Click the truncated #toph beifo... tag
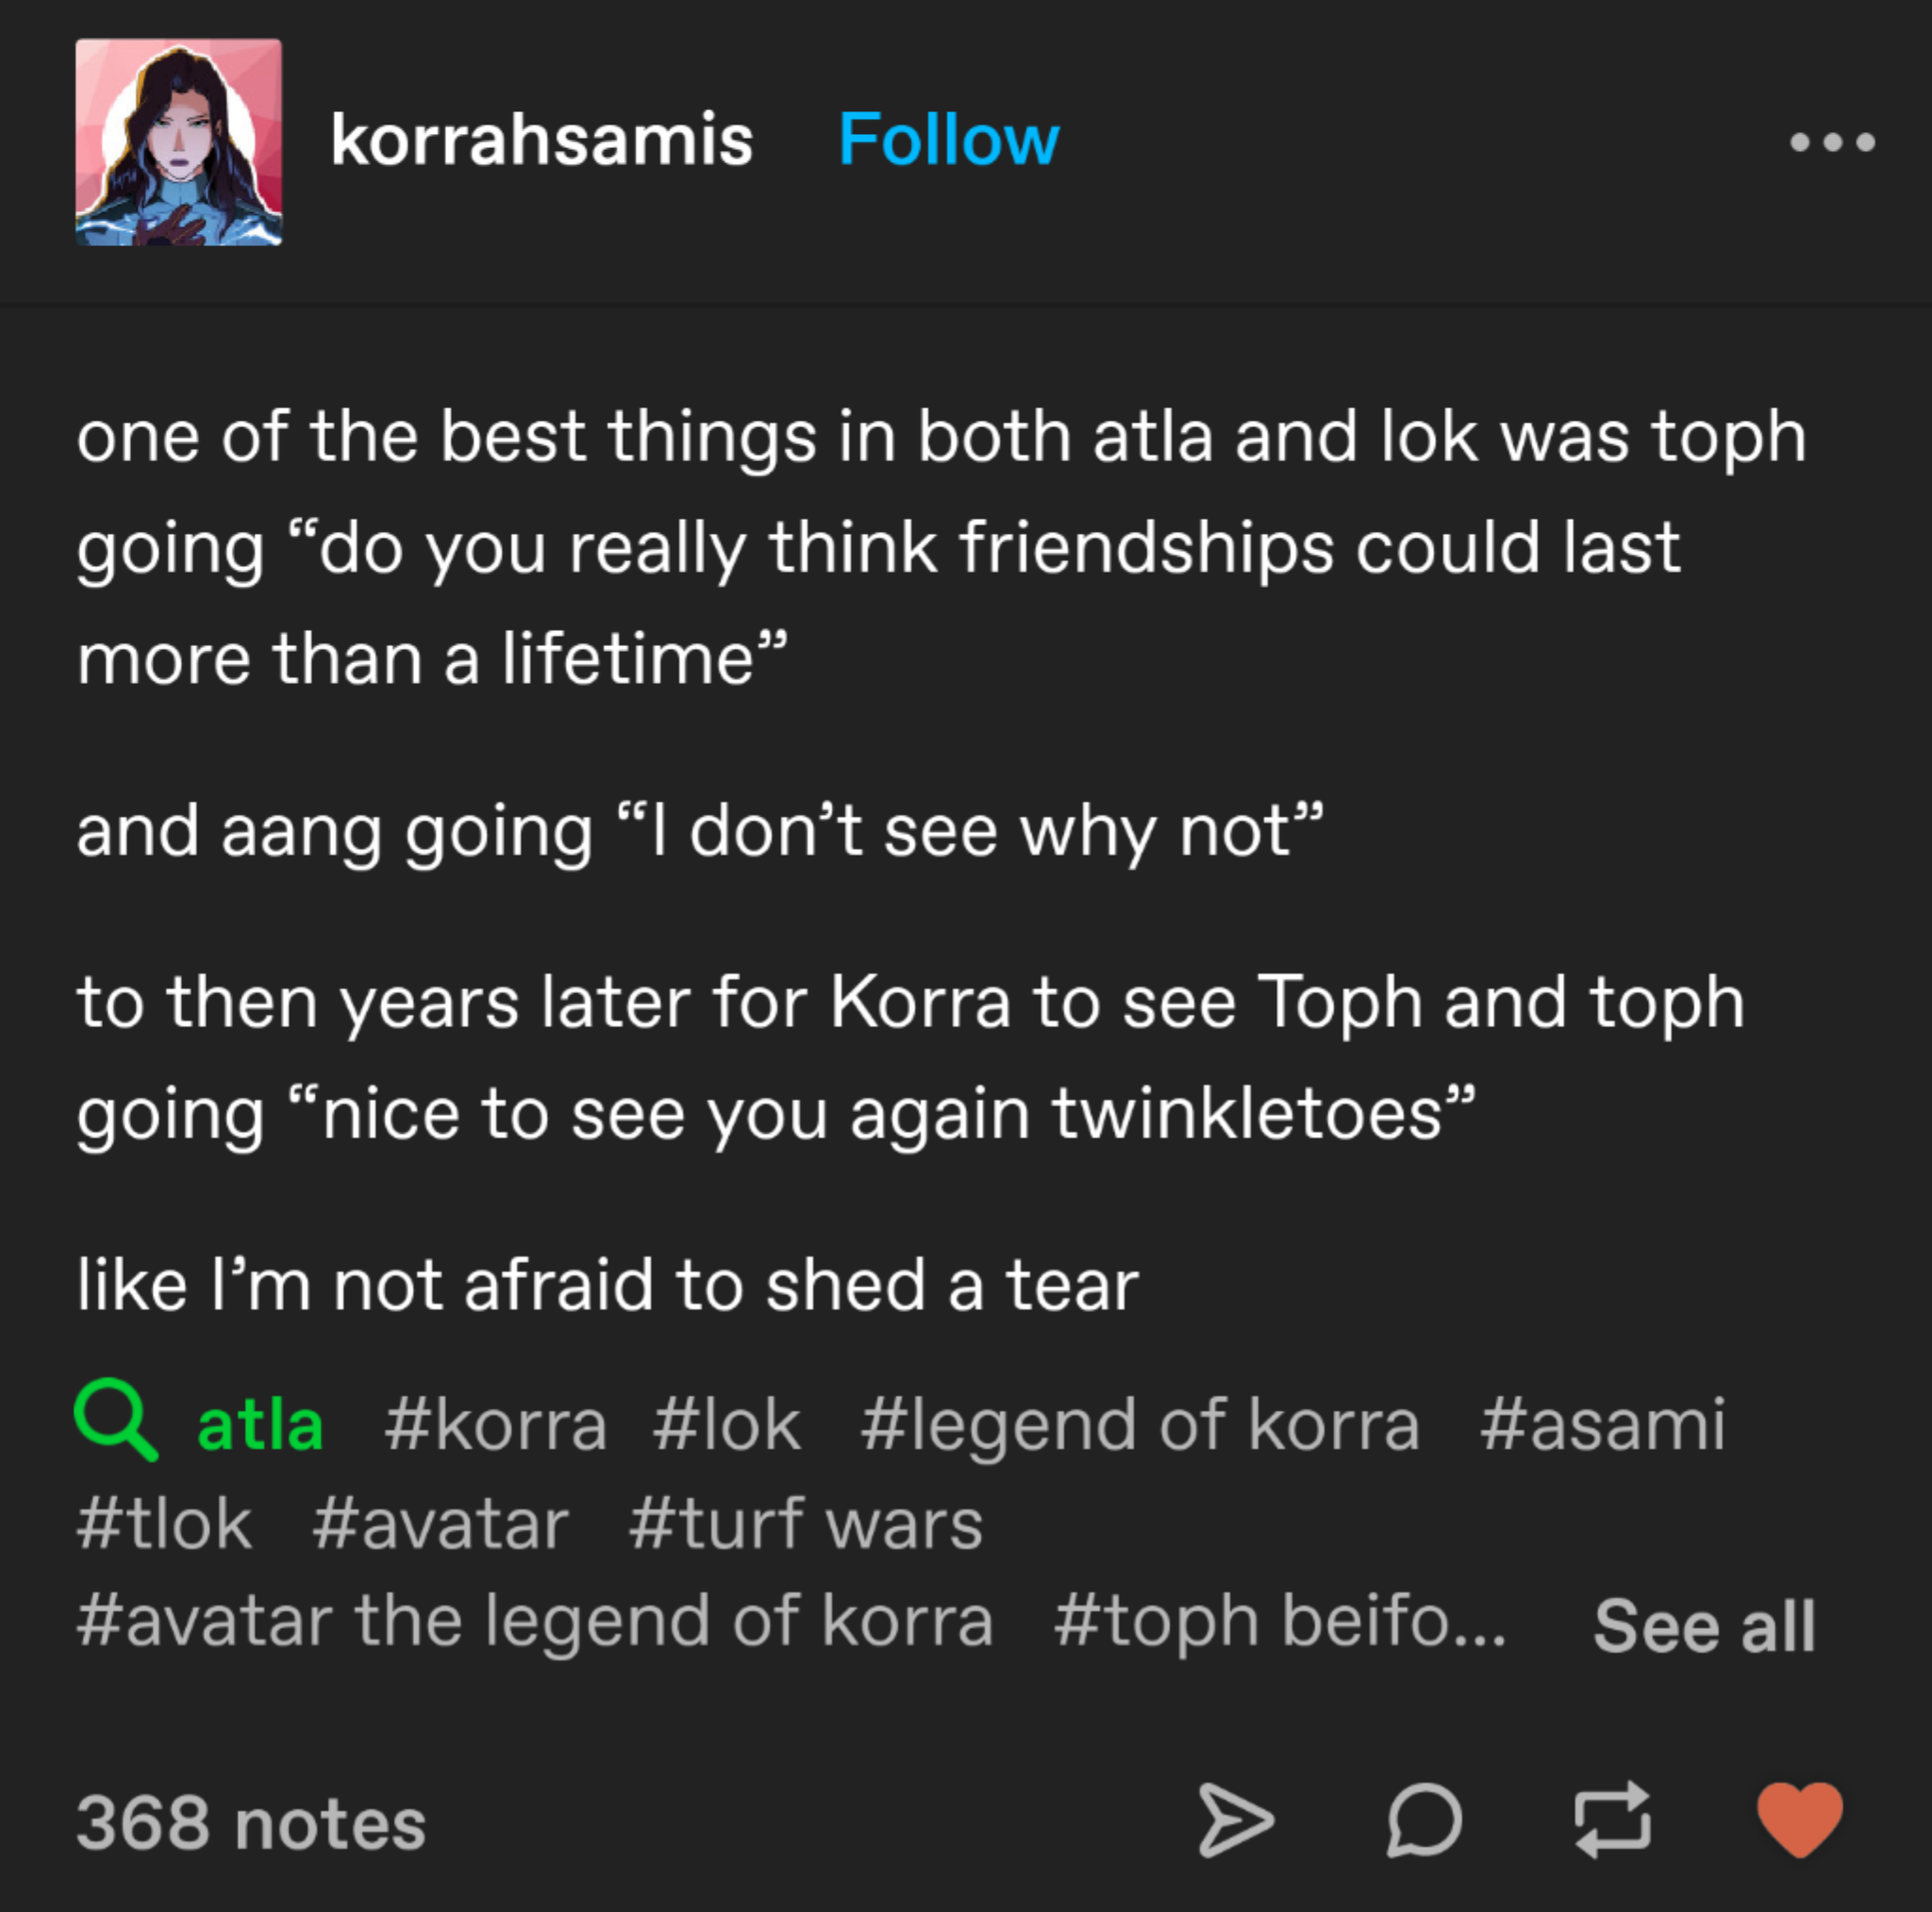 point(1279,1621)
